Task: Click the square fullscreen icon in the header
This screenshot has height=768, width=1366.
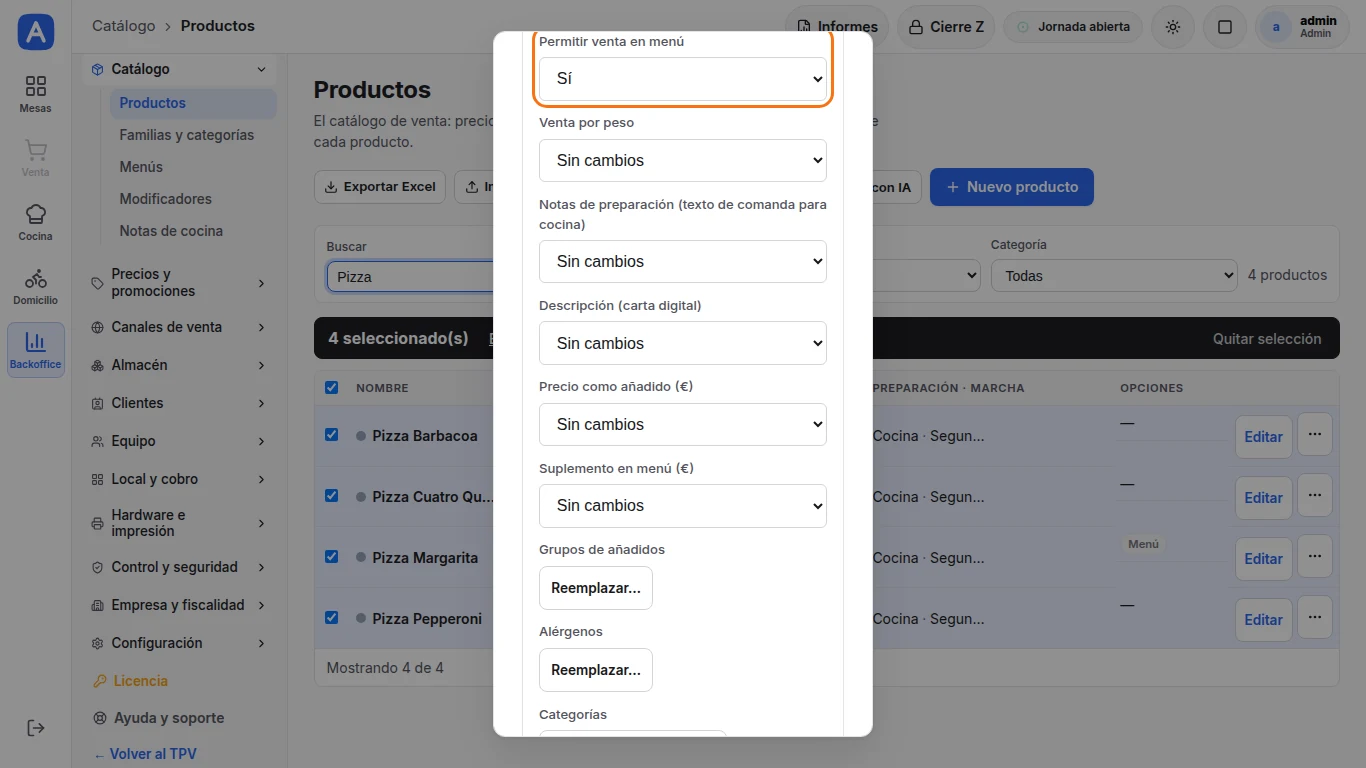Action: [1225, 27]
